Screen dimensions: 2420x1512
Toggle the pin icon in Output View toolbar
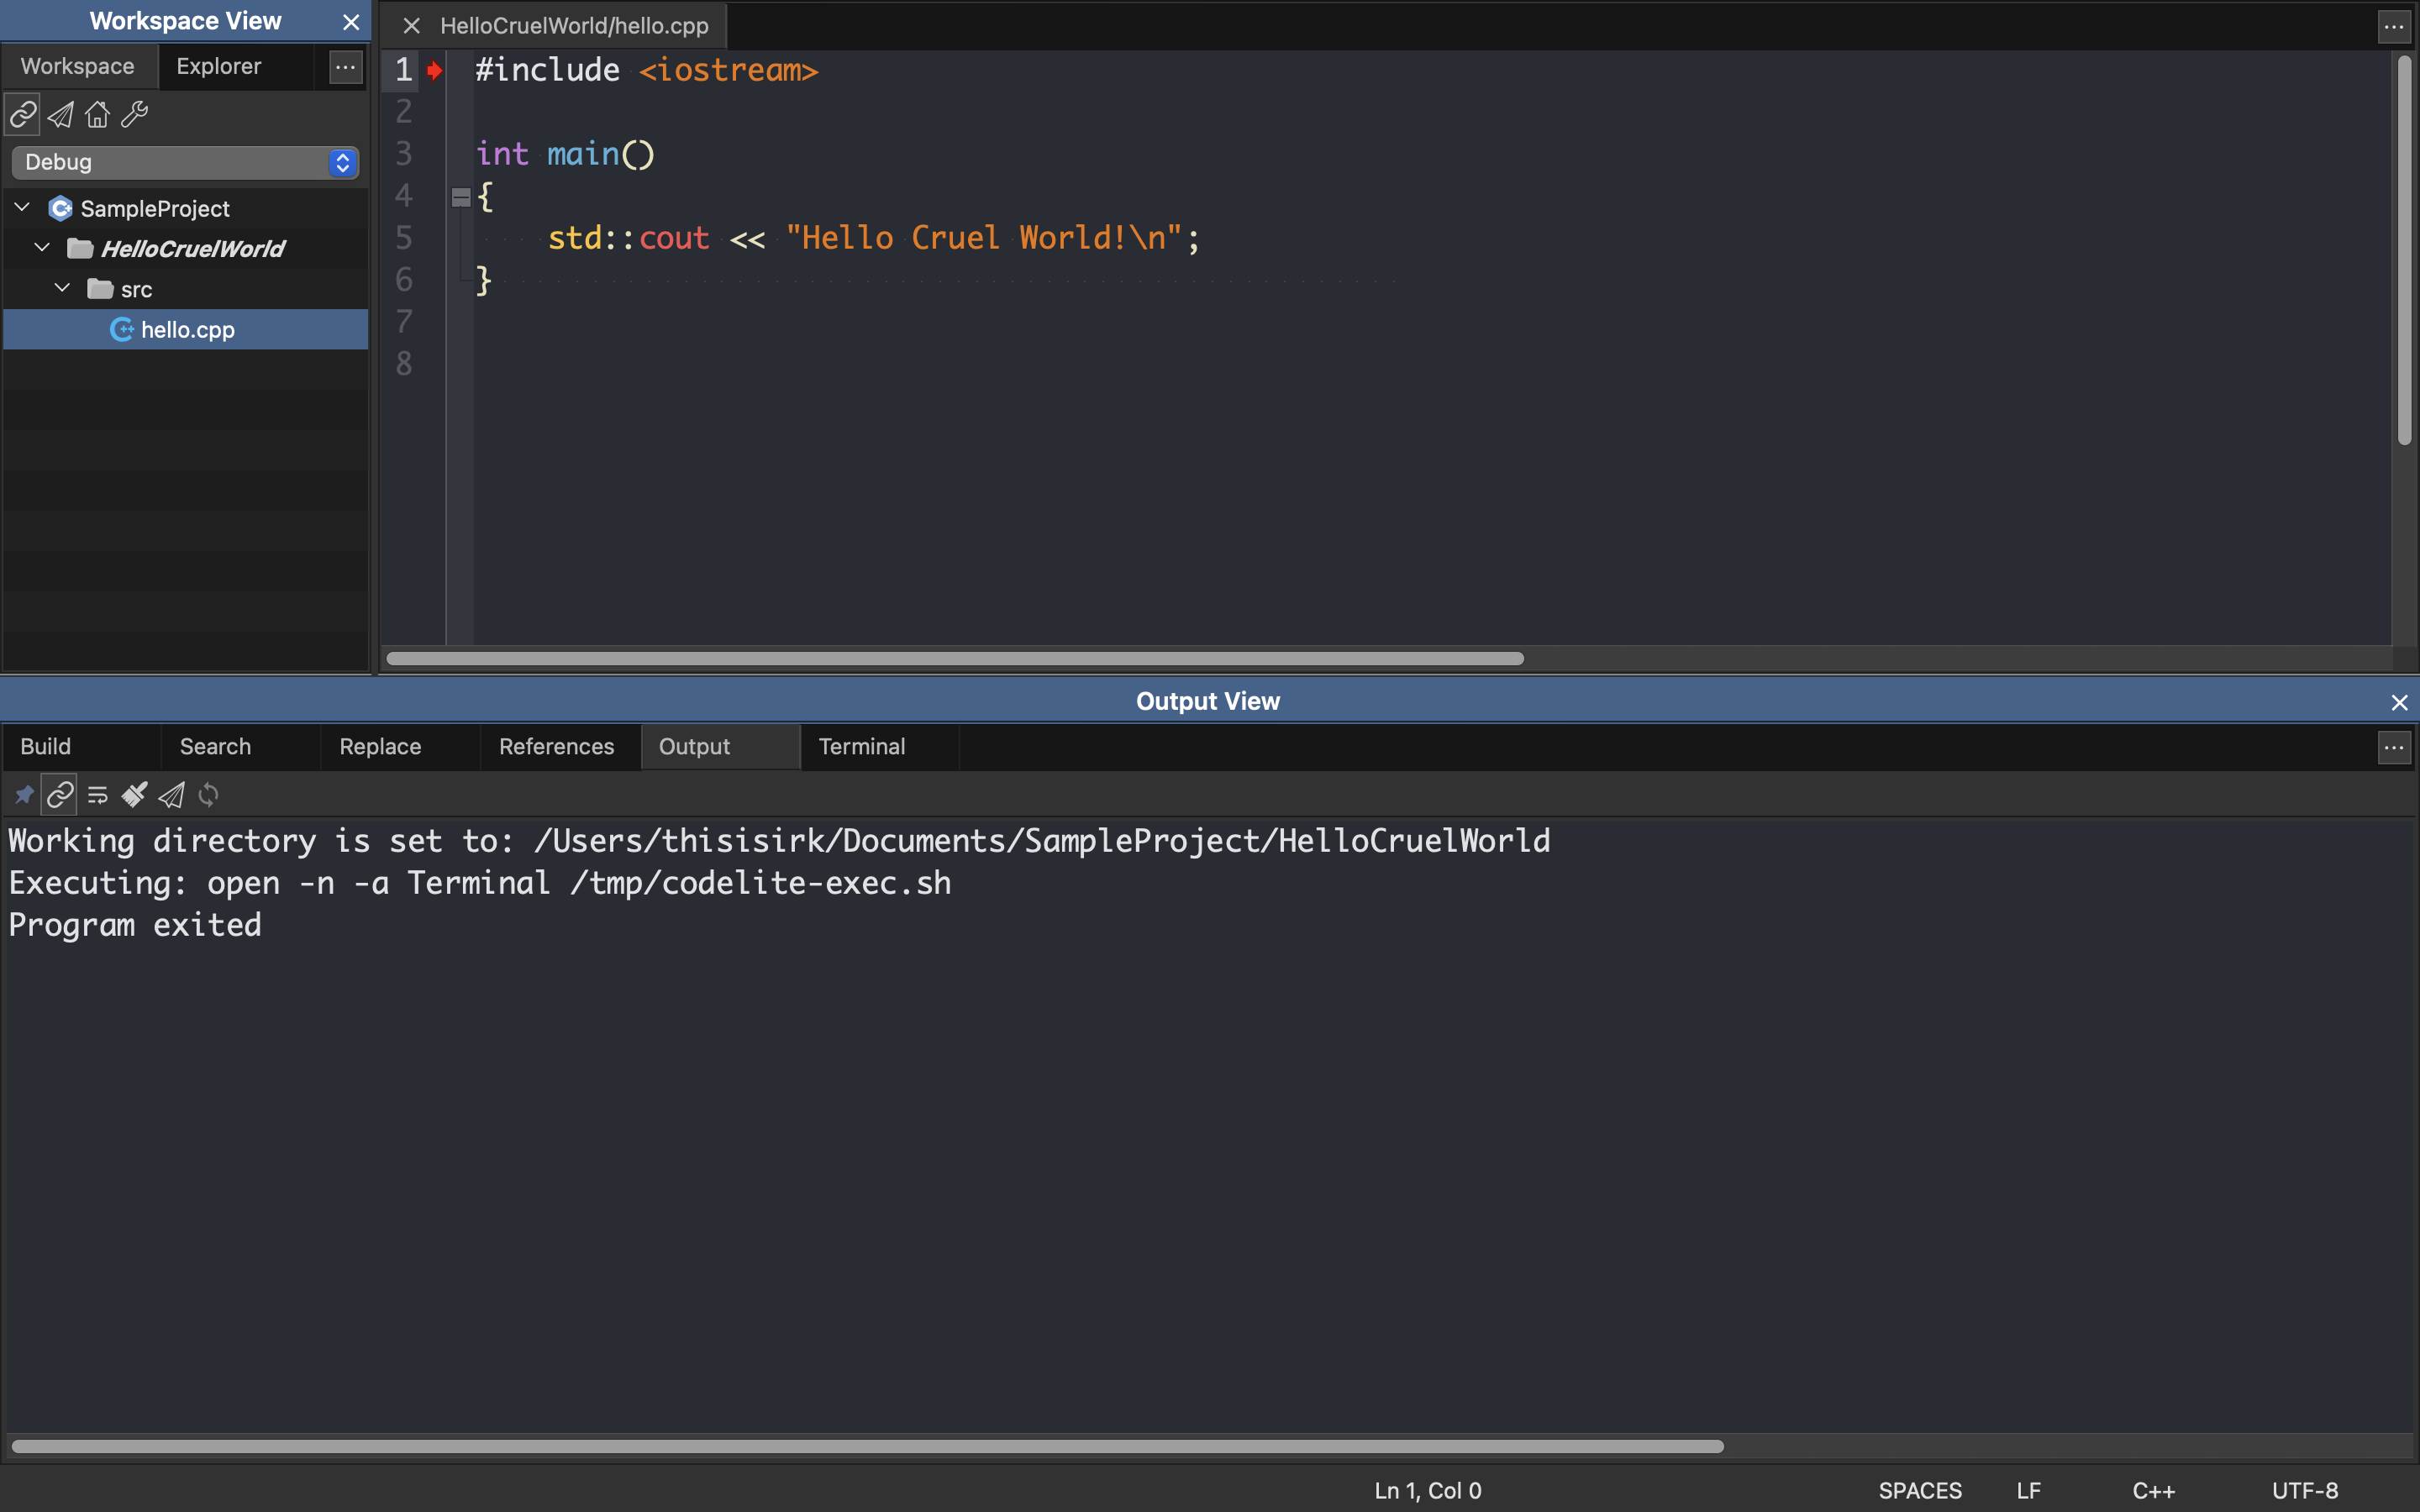(23, 795)
